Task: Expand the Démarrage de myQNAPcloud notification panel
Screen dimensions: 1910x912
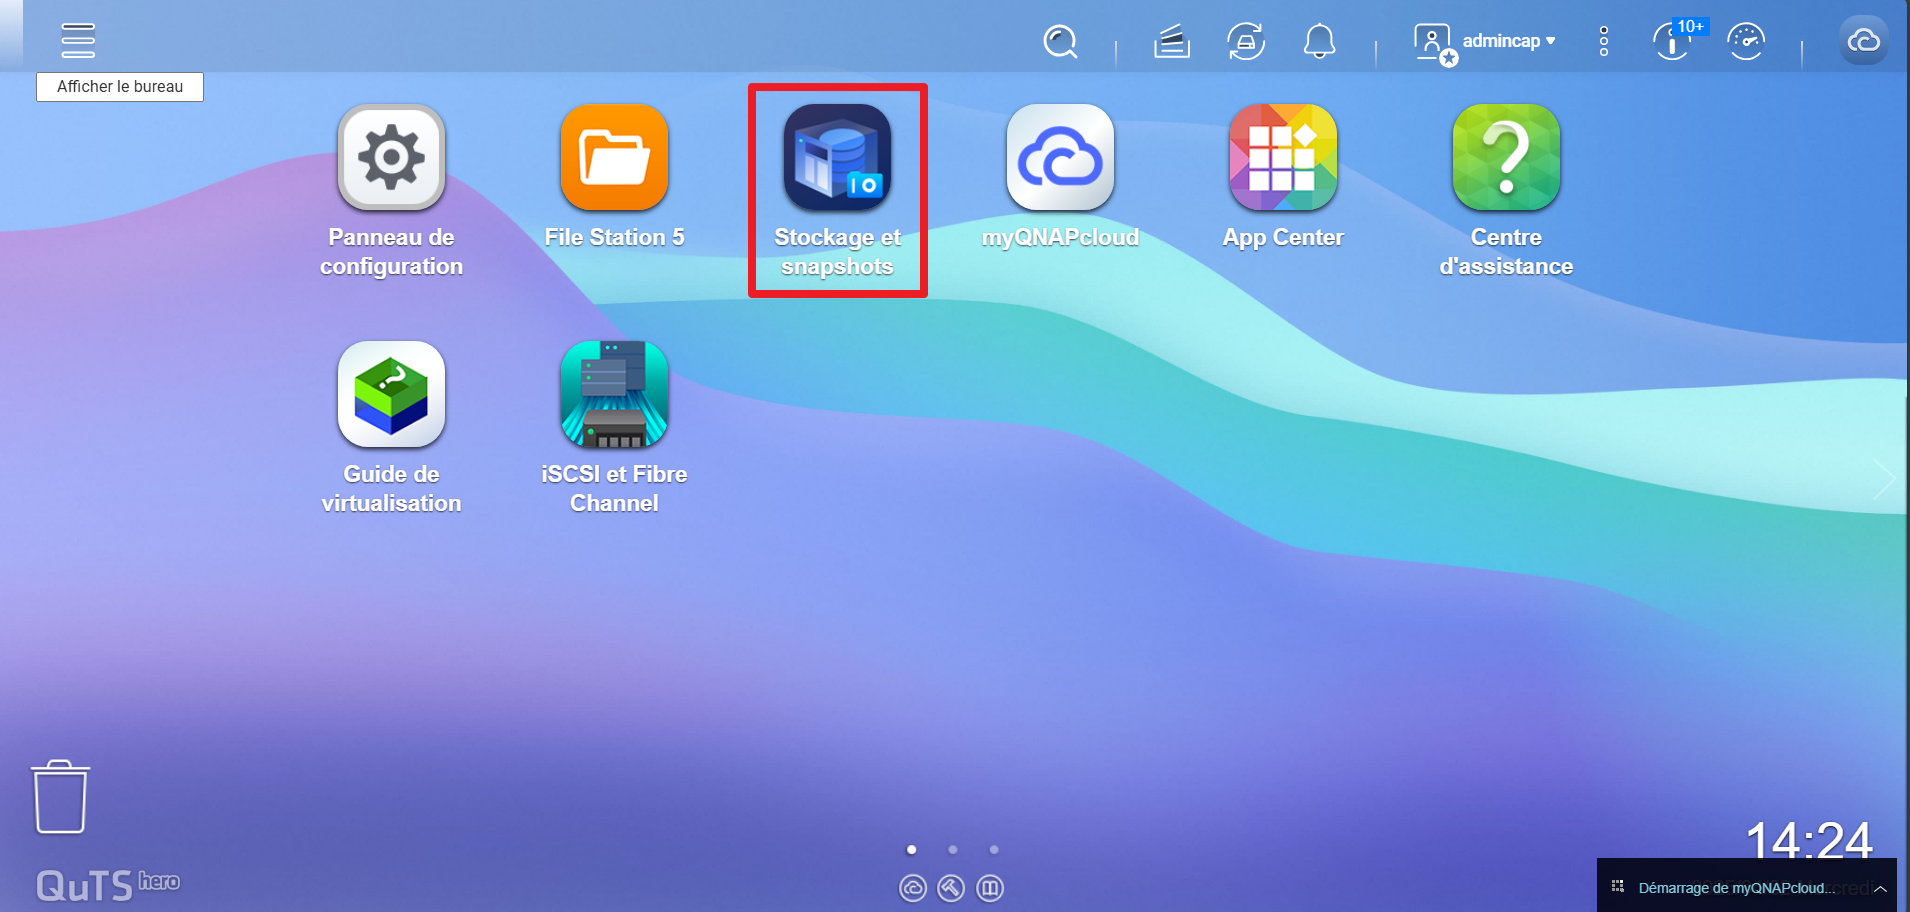Action: coord(1880,888)
